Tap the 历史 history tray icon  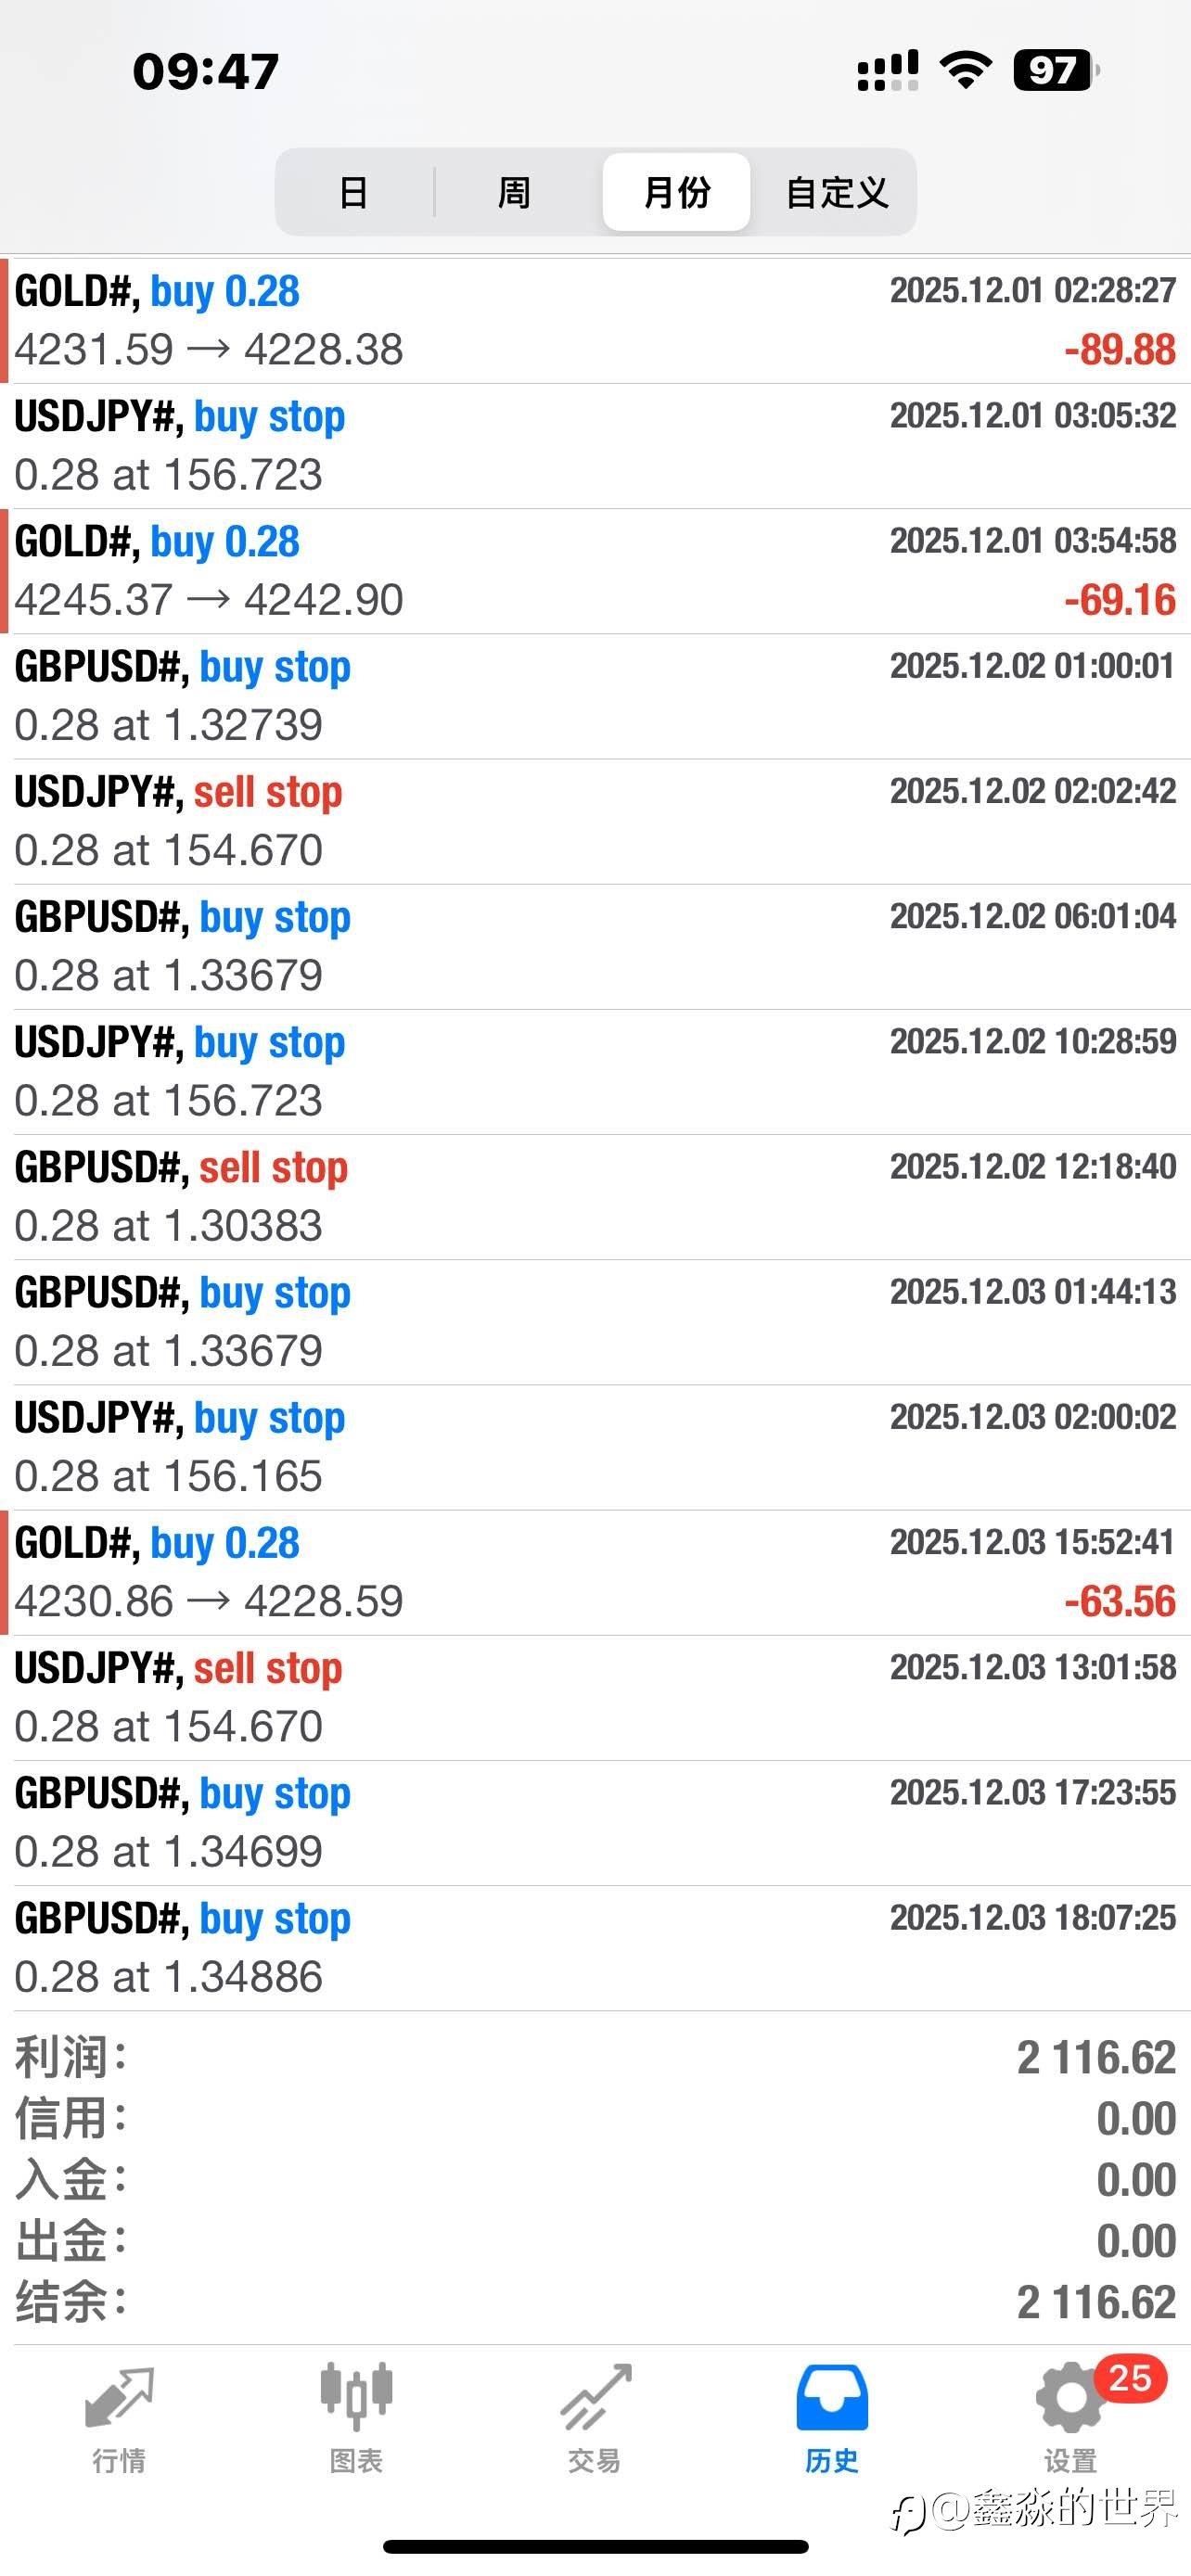pos(832,2398)
